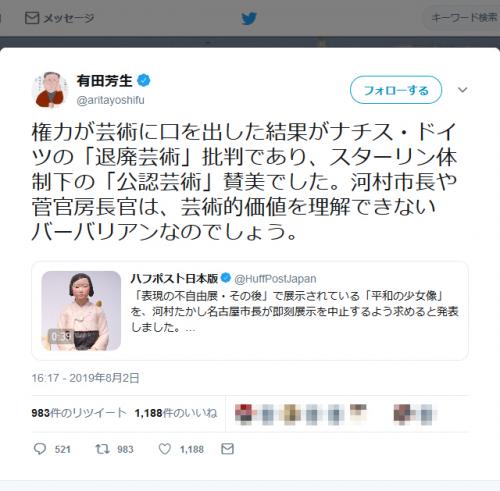Open メッセージ from the top bar
This screenshot has width=500, height=491.
[60, 18]
